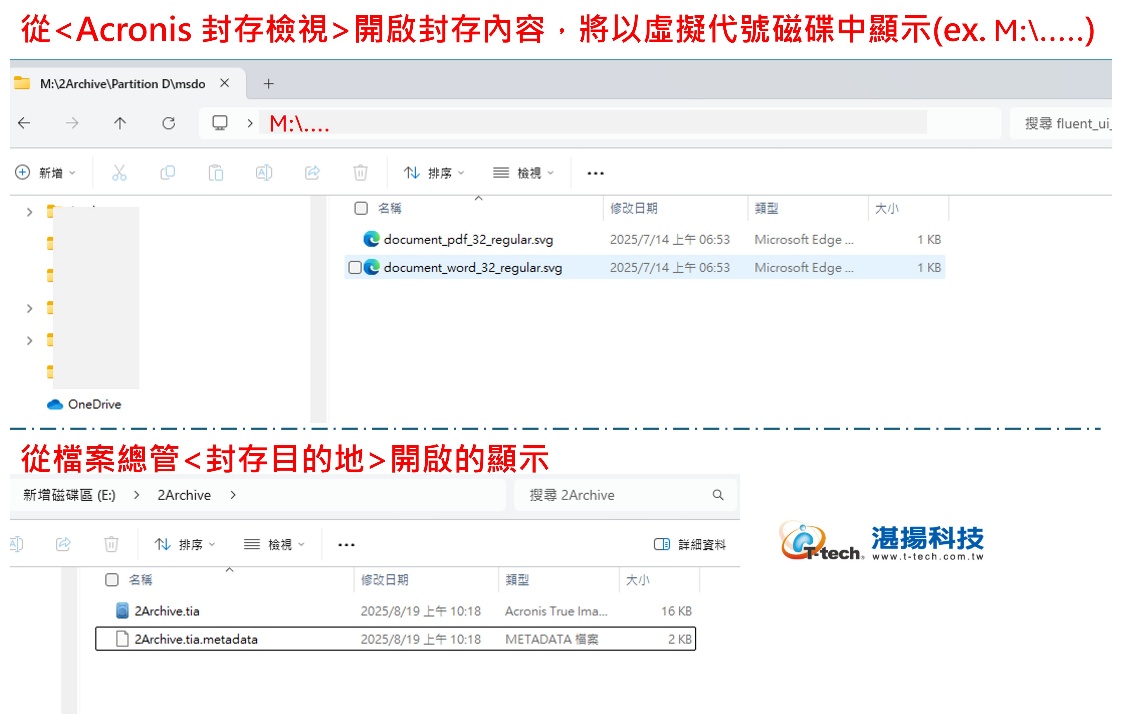Sort lower list by 修改日期 column
Image resolution: width=1125 pixels, height=714 pixels.
385,580
